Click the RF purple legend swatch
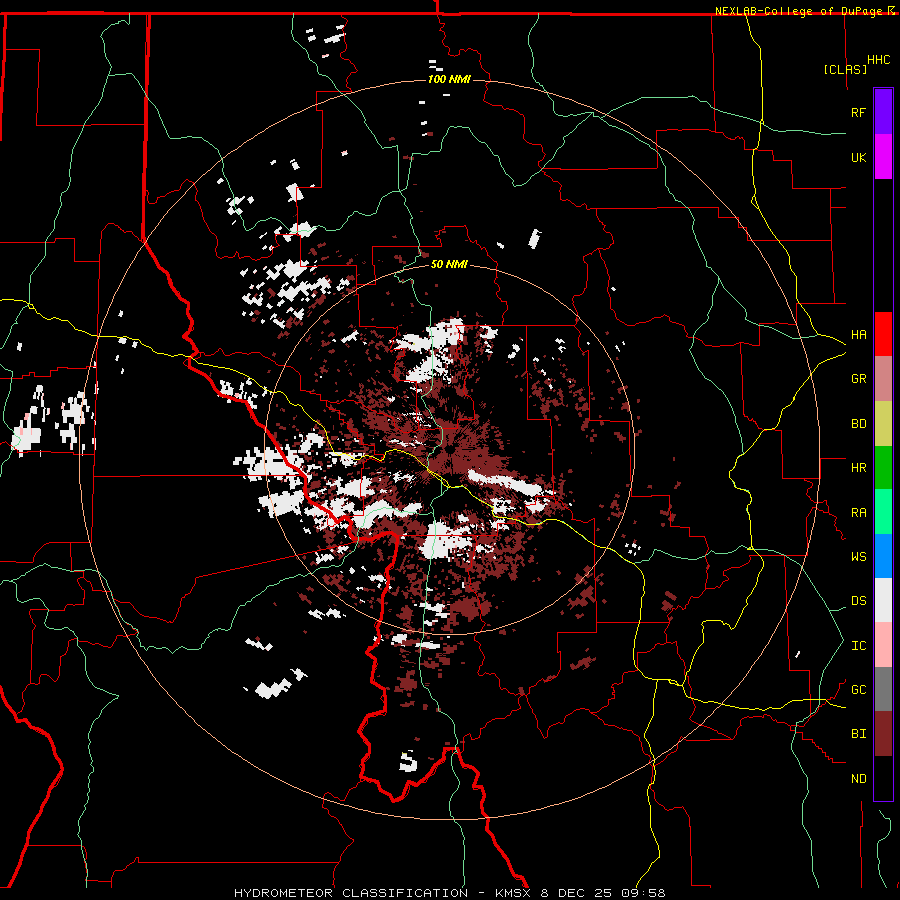 (883, 112)
